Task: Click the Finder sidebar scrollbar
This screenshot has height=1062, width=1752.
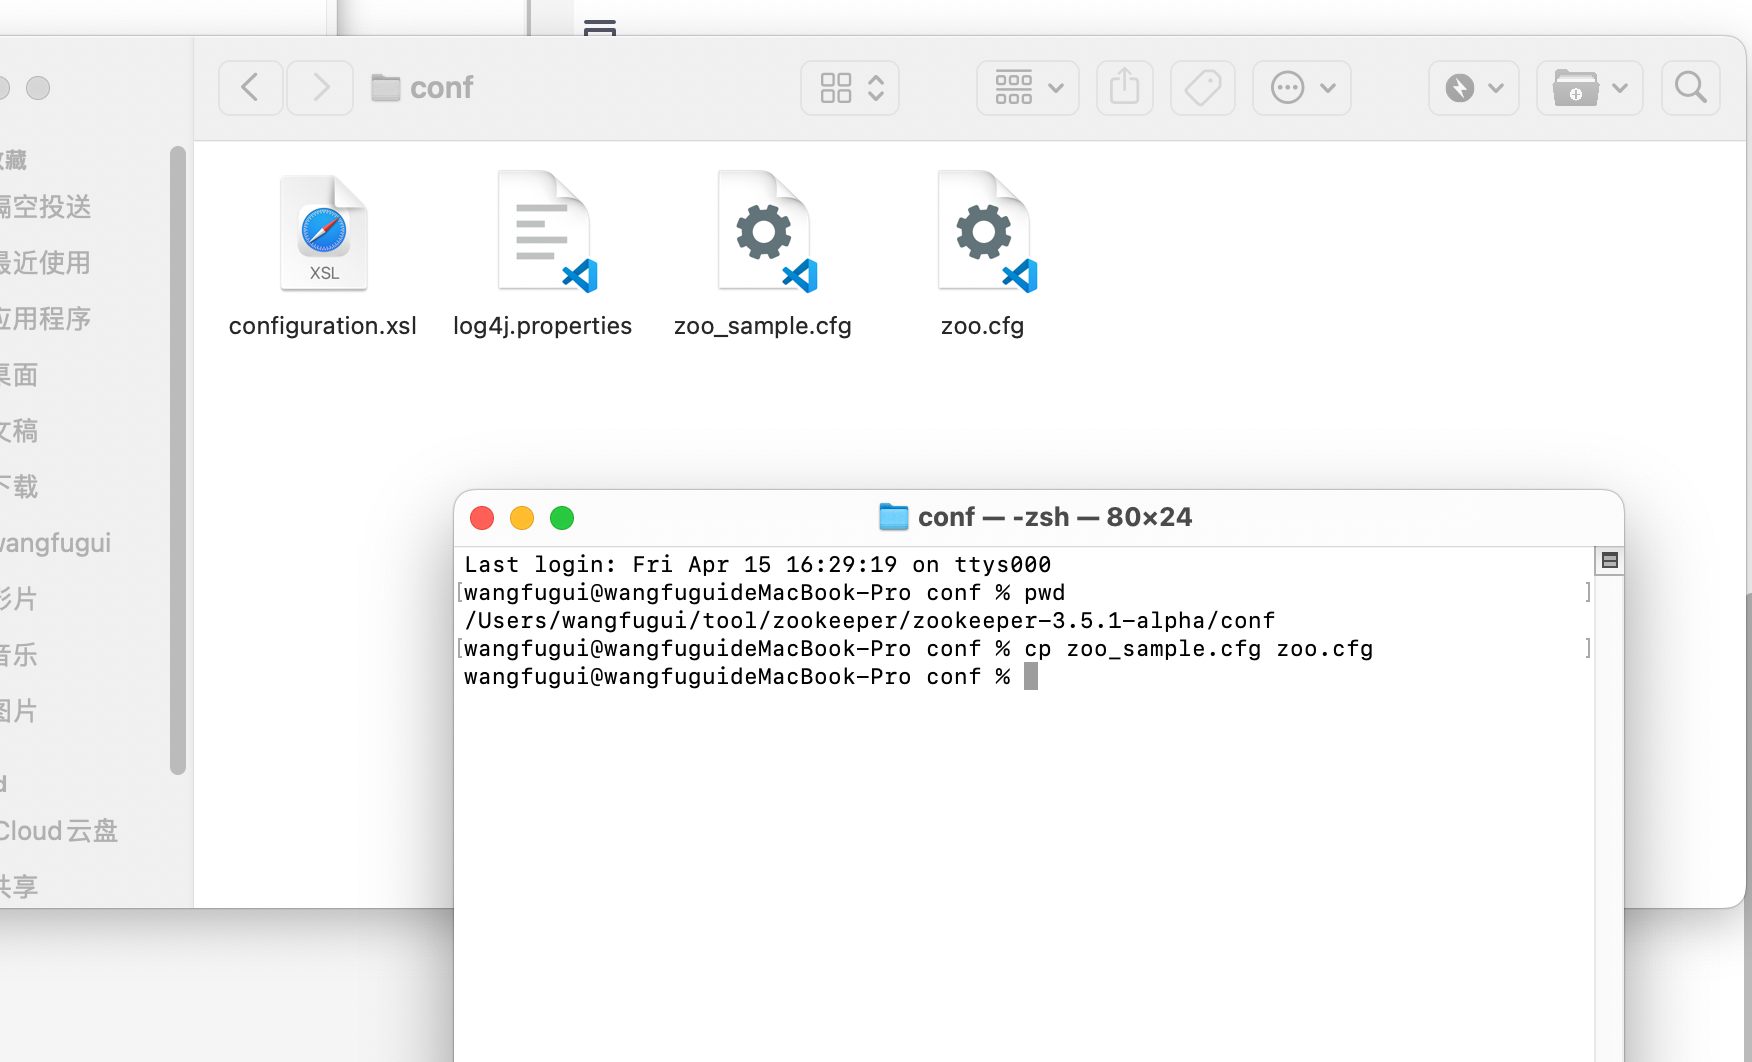Action: [178, 460]
